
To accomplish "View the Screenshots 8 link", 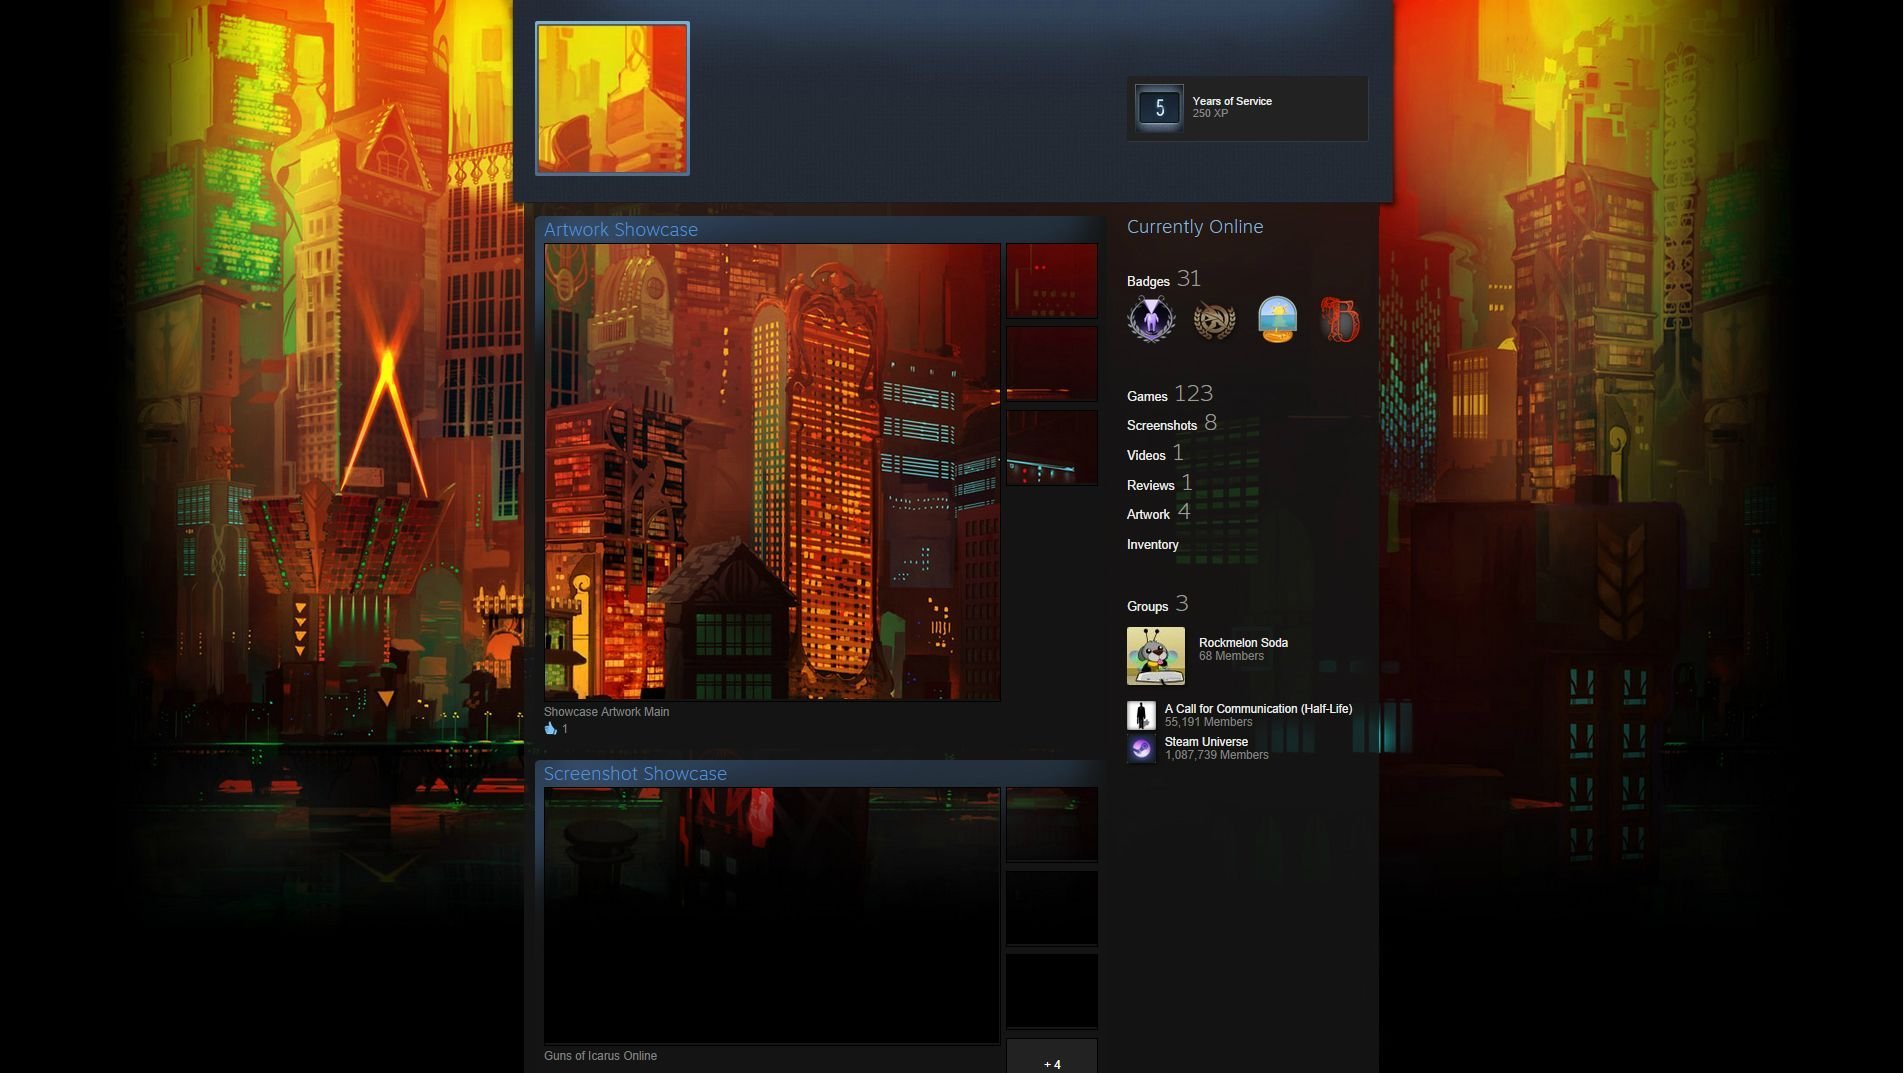I will [x=1172, y=423].
